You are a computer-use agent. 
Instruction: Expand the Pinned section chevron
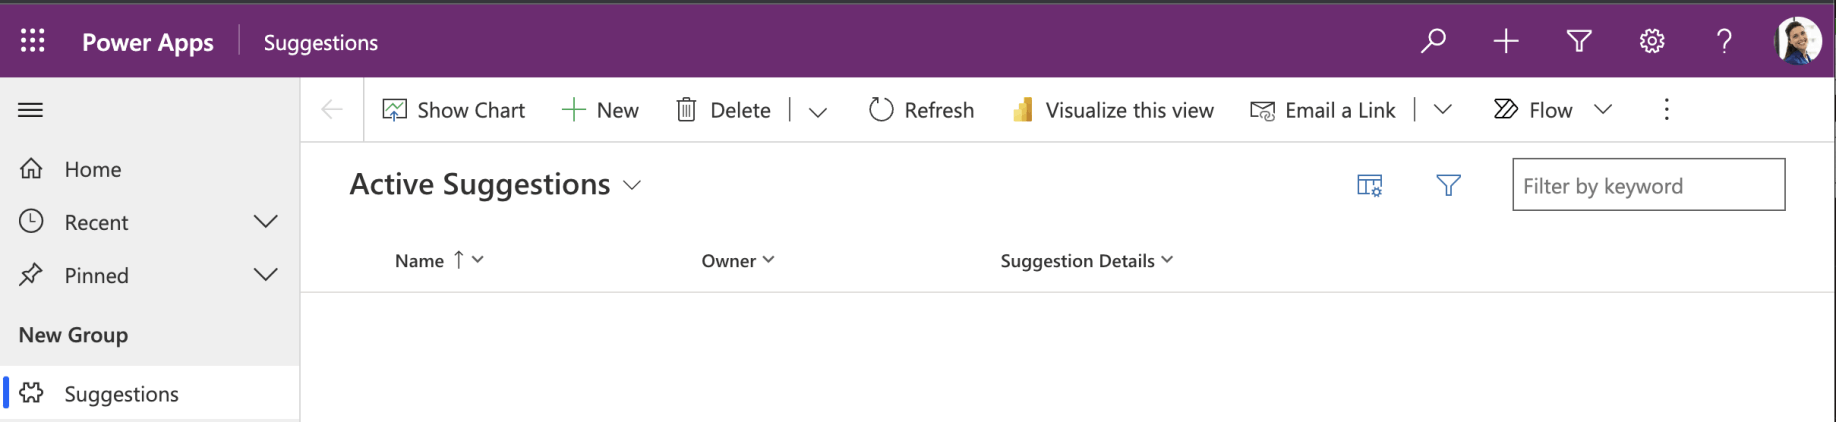(x=265, y=274)
